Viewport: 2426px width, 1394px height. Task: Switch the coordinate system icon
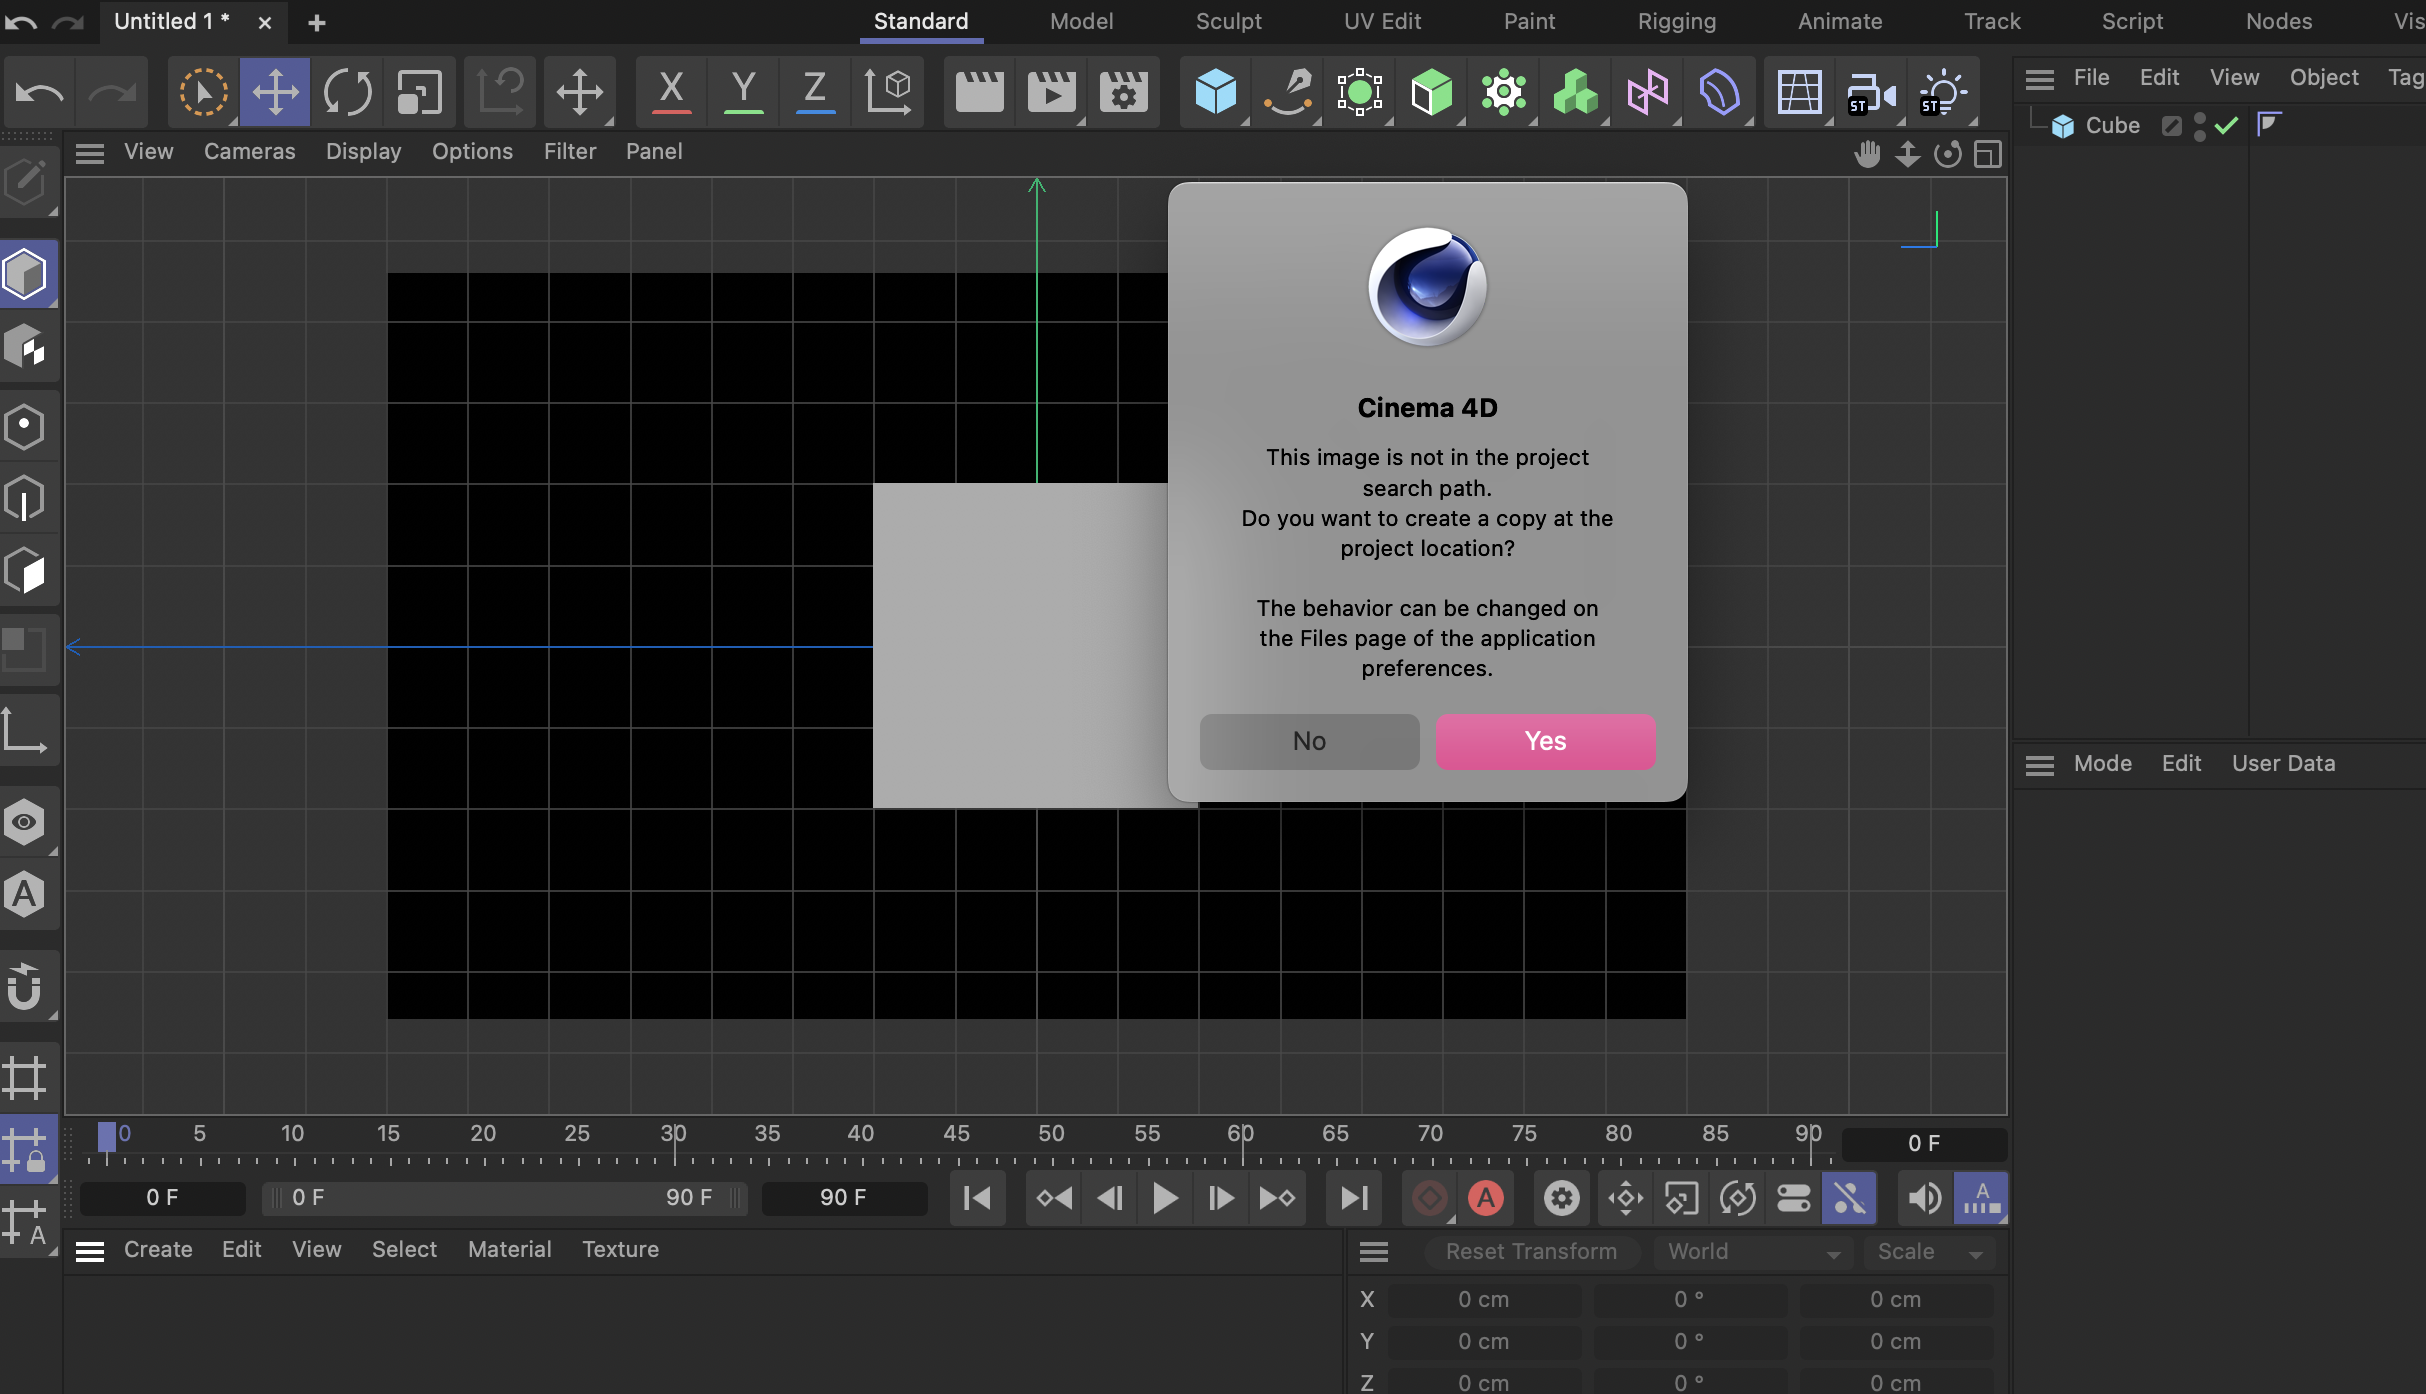point(887,92)
